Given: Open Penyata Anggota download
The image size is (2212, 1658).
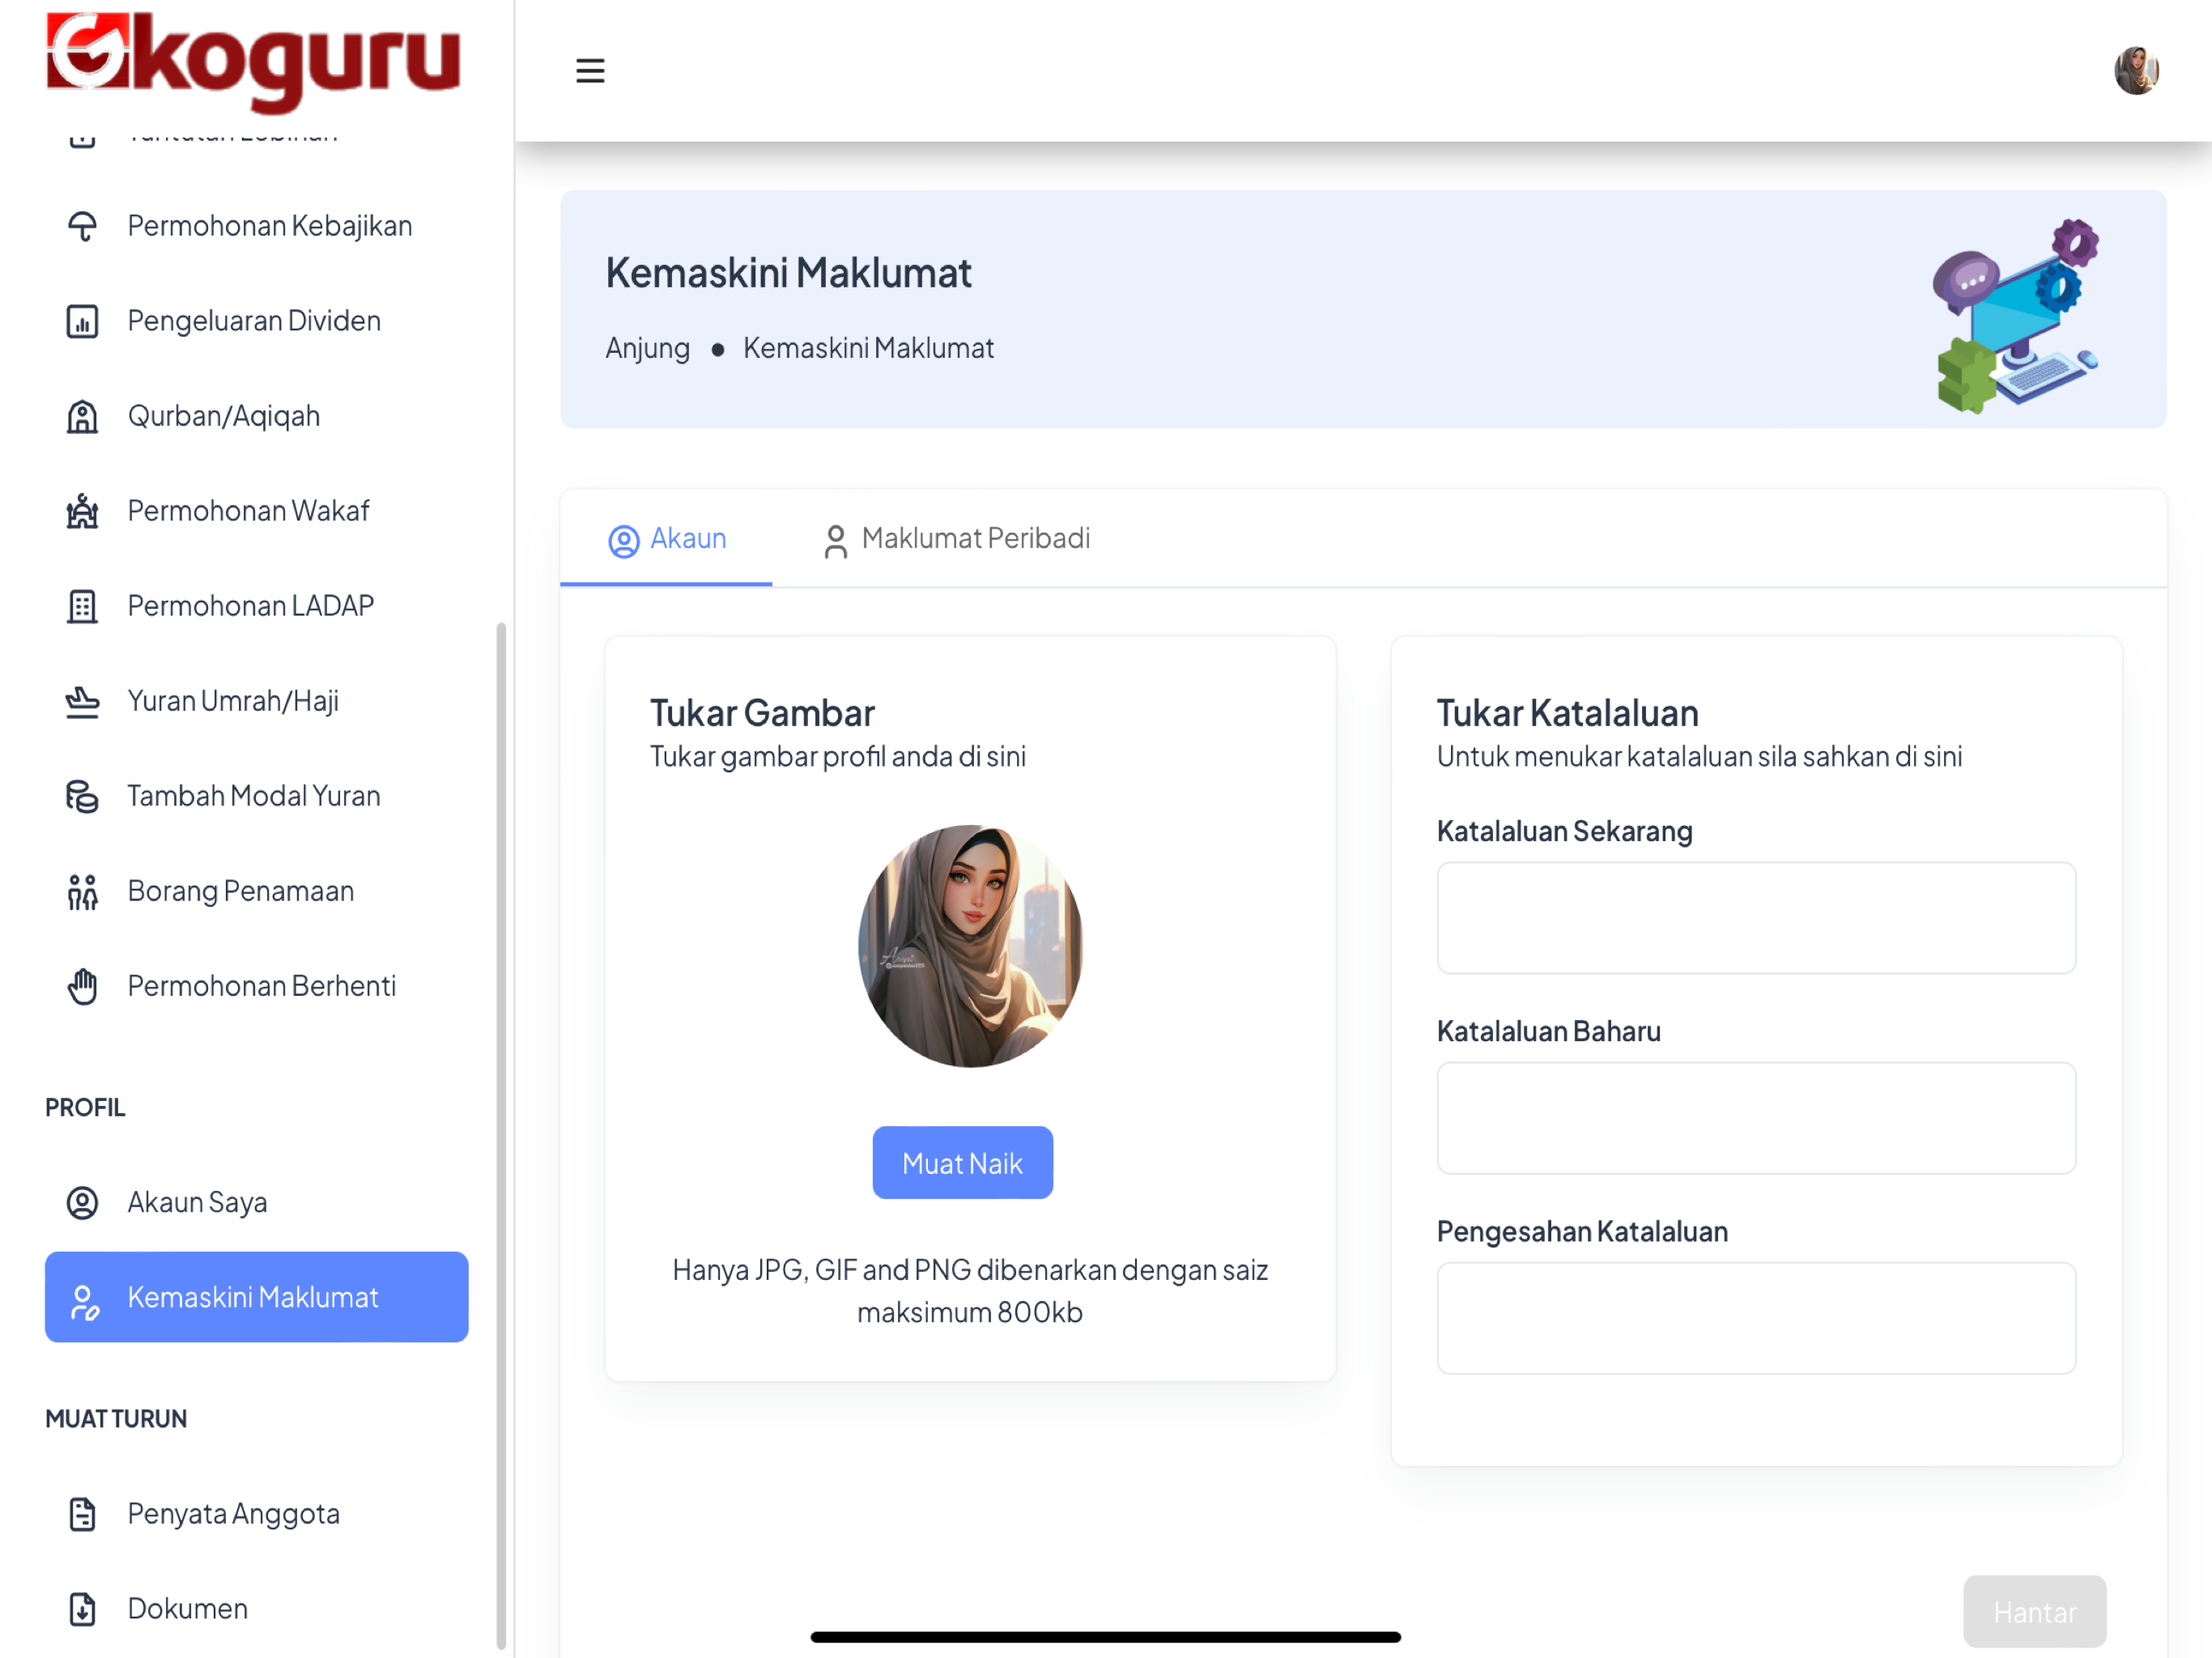Looking at the screenshot, I should tap(256, 1514).
